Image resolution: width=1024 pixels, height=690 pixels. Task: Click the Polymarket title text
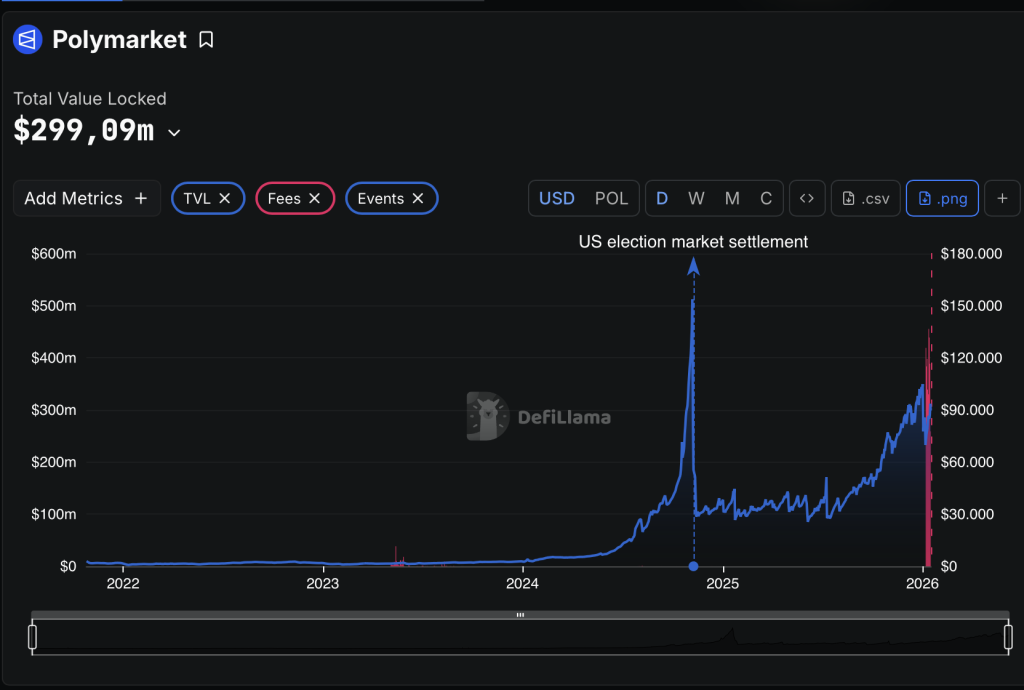(x=120, y=40)
